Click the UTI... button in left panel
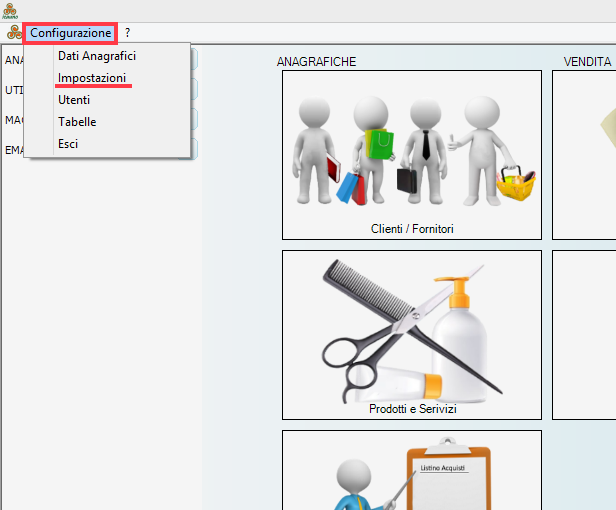Image resolution: width=616 pixels, height=510 pixels. coord(13,90)
